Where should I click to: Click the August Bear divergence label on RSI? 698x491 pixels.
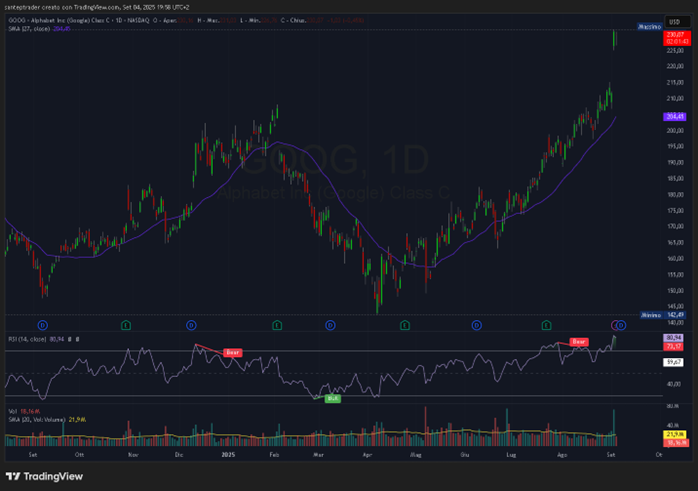click(x=579, y=342)
